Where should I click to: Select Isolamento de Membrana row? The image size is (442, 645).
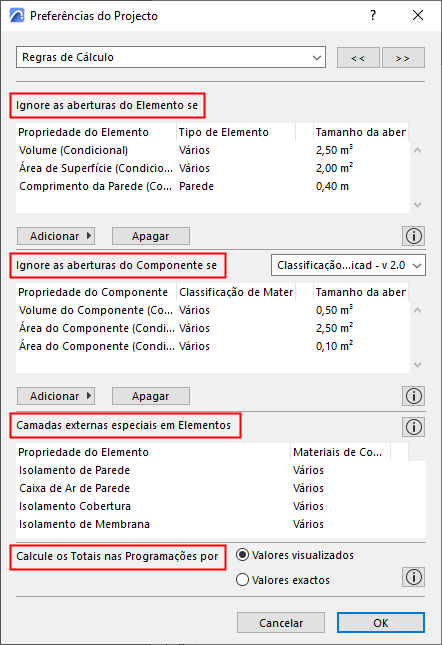click(221, 524)
